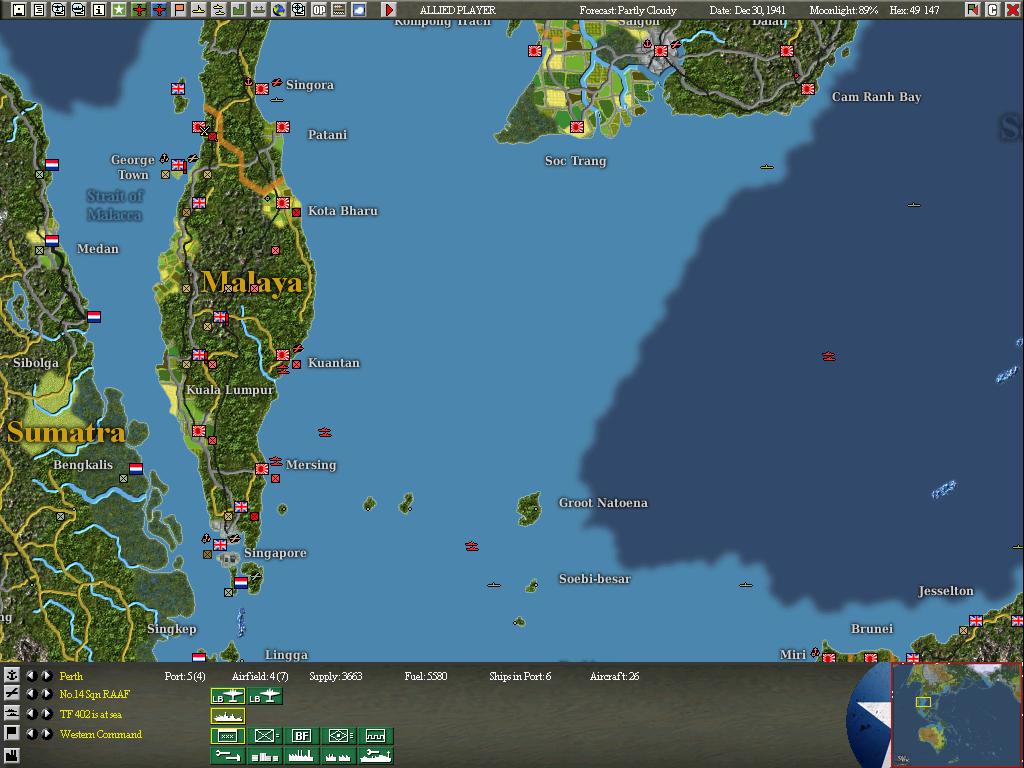1024x768 pixels.
Task: Toggle the warship task force filter button
Action: 227,716
